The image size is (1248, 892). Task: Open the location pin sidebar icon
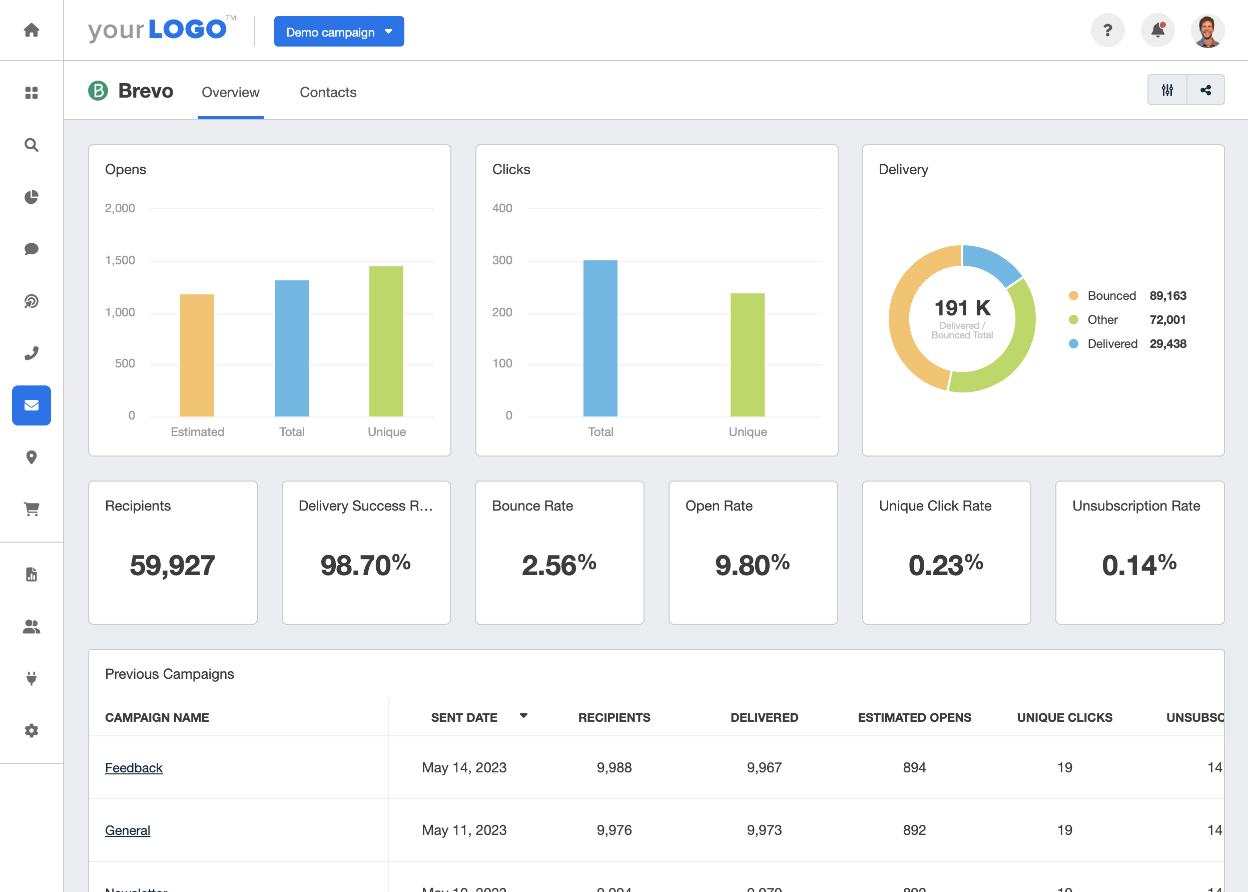pos(31,457)
